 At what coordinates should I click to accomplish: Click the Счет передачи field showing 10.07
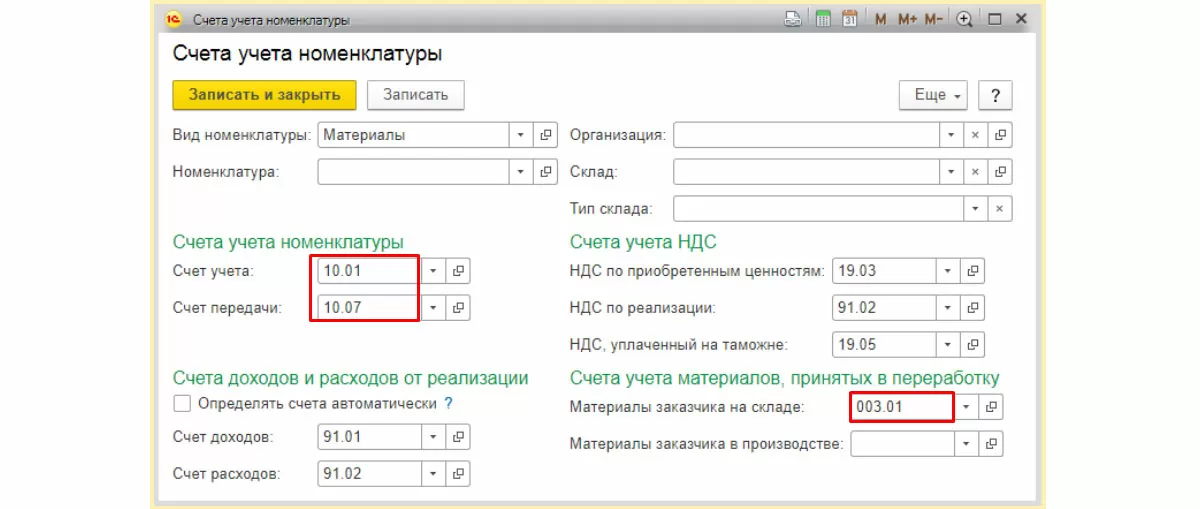pyautogui.click(x=369, y=308)
